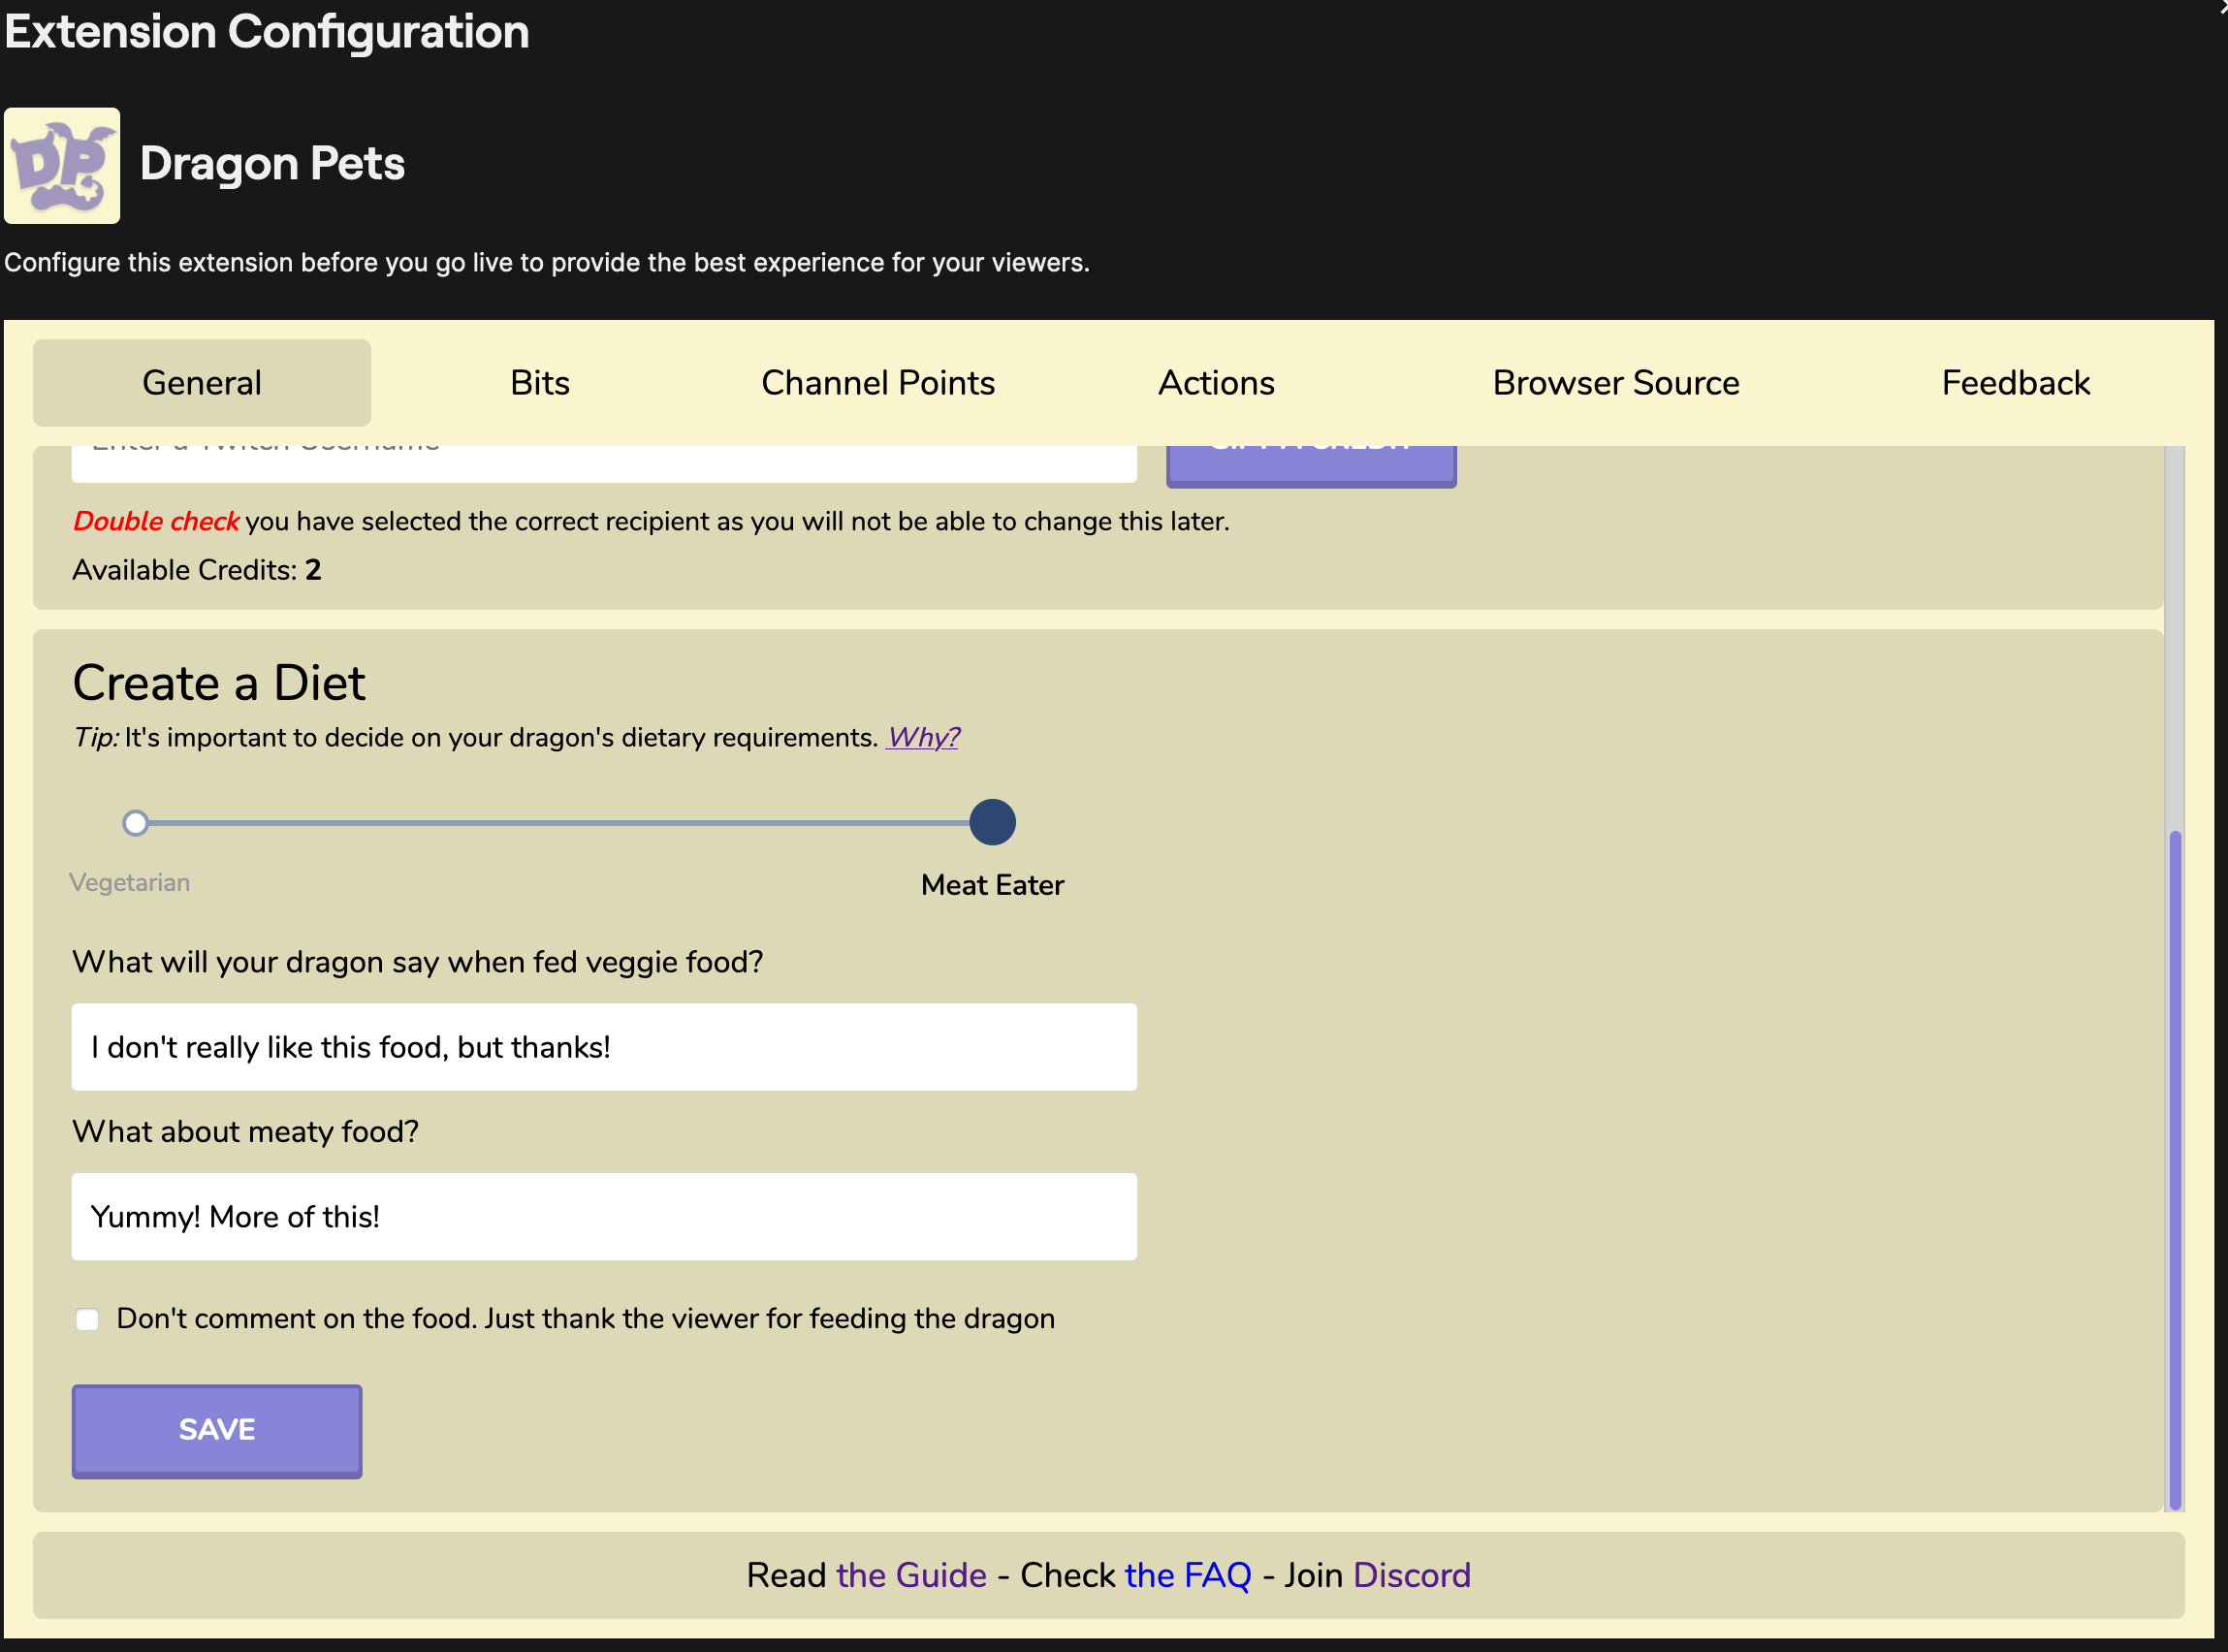
Task: Go to the Feedback tab
Action: (2015, 383)
